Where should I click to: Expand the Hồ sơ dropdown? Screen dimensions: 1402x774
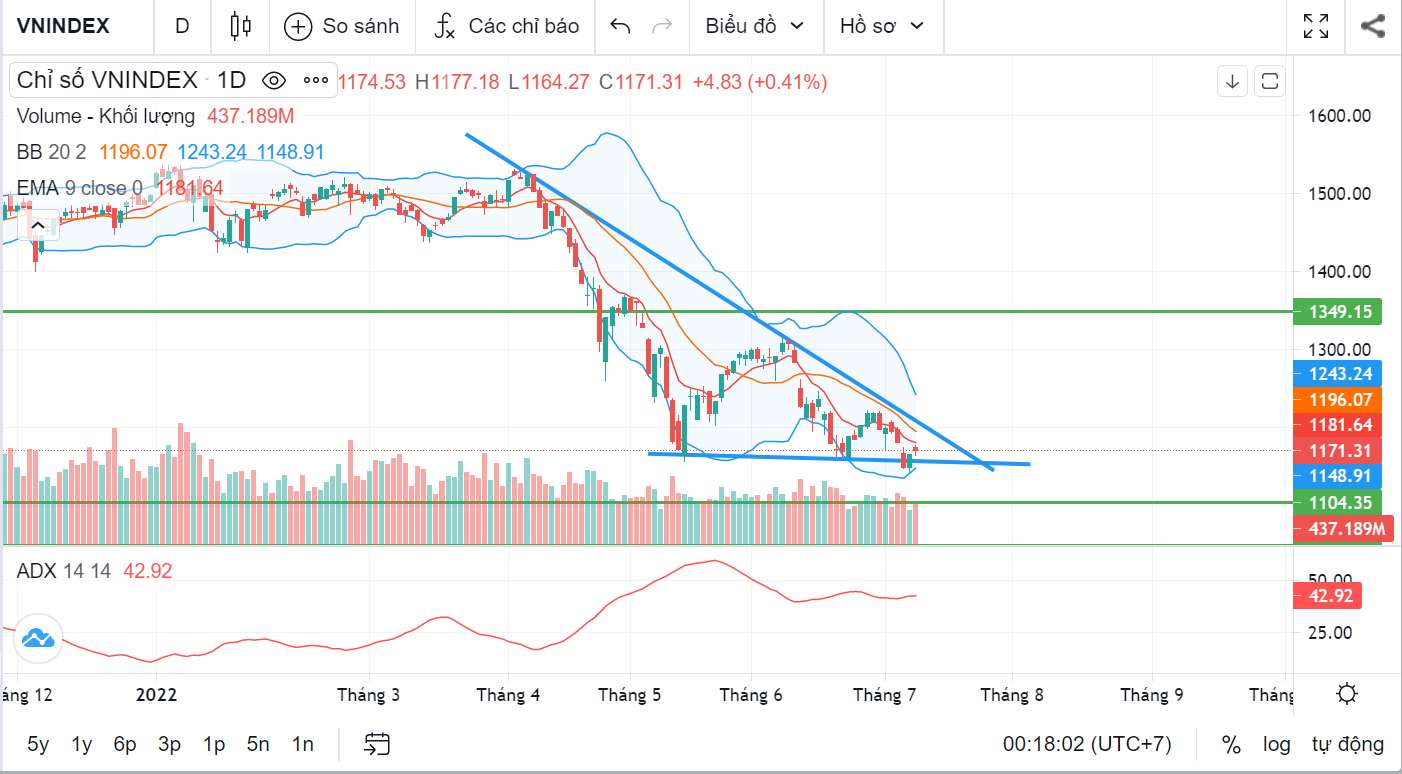pyautogui.click(x=882, y=26)
